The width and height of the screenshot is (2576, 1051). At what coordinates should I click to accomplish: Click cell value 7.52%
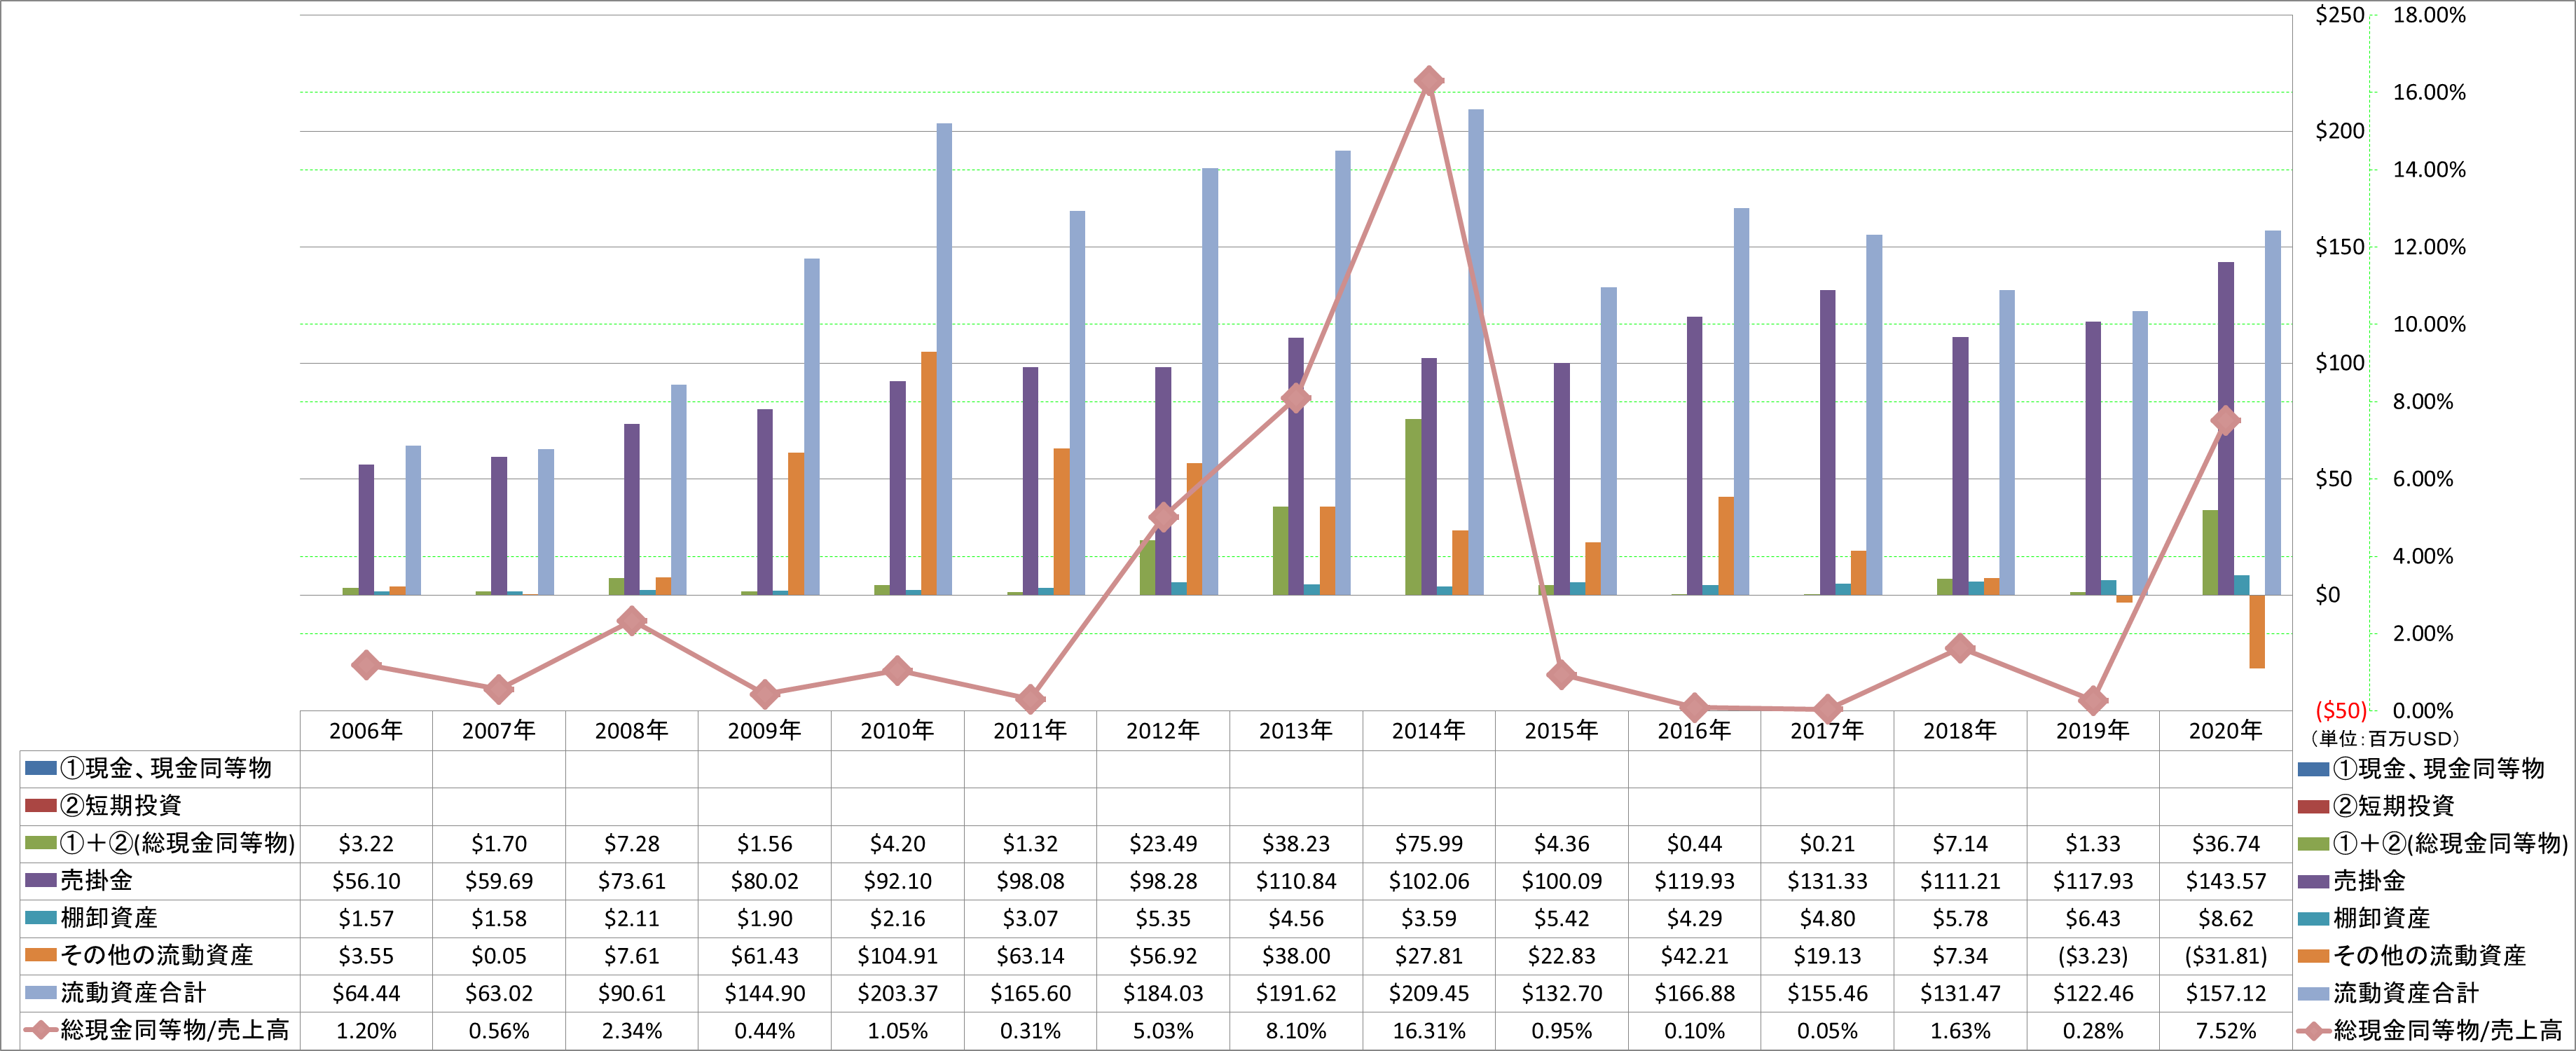click(x=2225, y=1031)
